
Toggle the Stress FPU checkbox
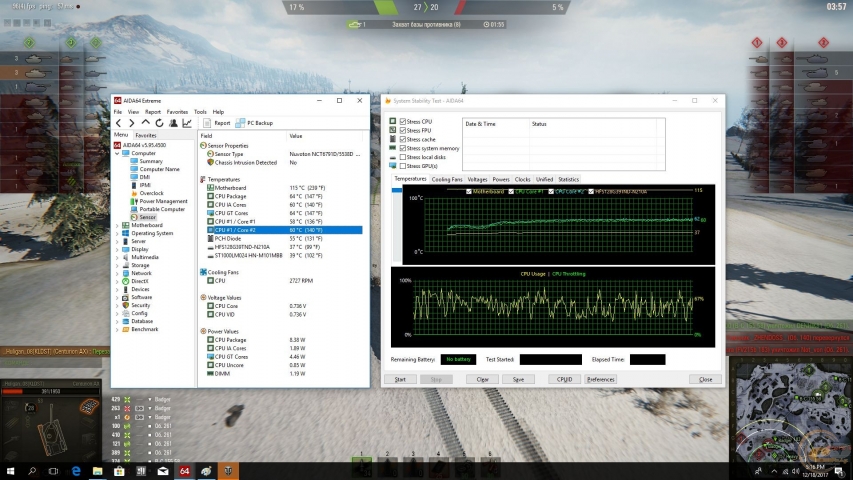pos(403,131)
